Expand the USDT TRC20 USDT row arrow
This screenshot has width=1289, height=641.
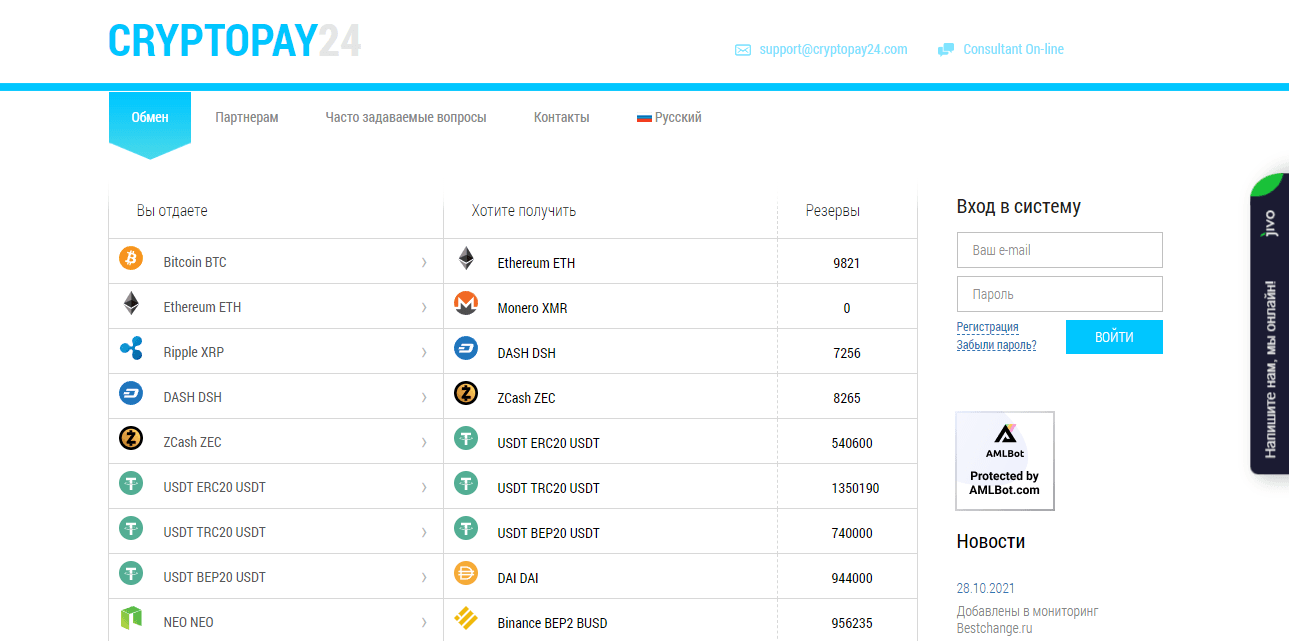(426, 530)
